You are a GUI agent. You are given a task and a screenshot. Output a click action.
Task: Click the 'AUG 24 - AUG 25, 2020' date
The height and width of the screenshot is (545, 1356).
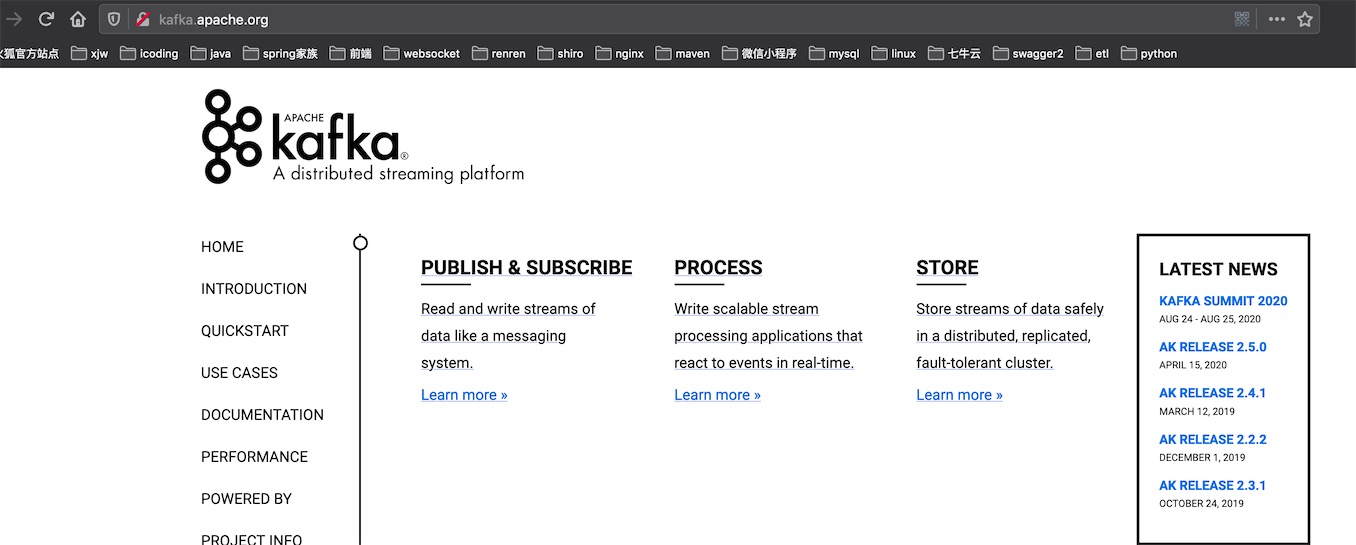pos(1210,319)
